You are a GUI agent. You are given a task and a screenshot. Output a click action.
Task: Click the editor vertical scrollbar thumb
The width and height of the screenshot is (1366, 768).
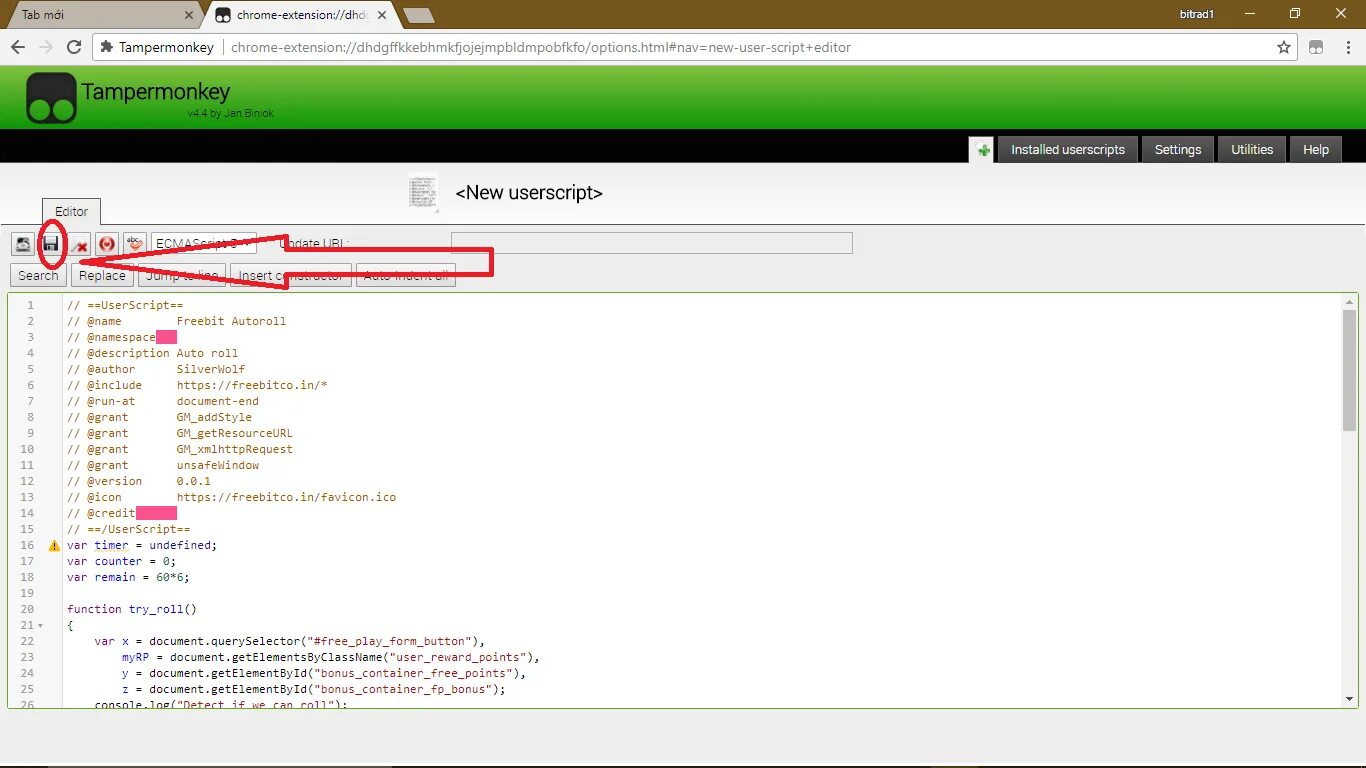click(1349, 370)
